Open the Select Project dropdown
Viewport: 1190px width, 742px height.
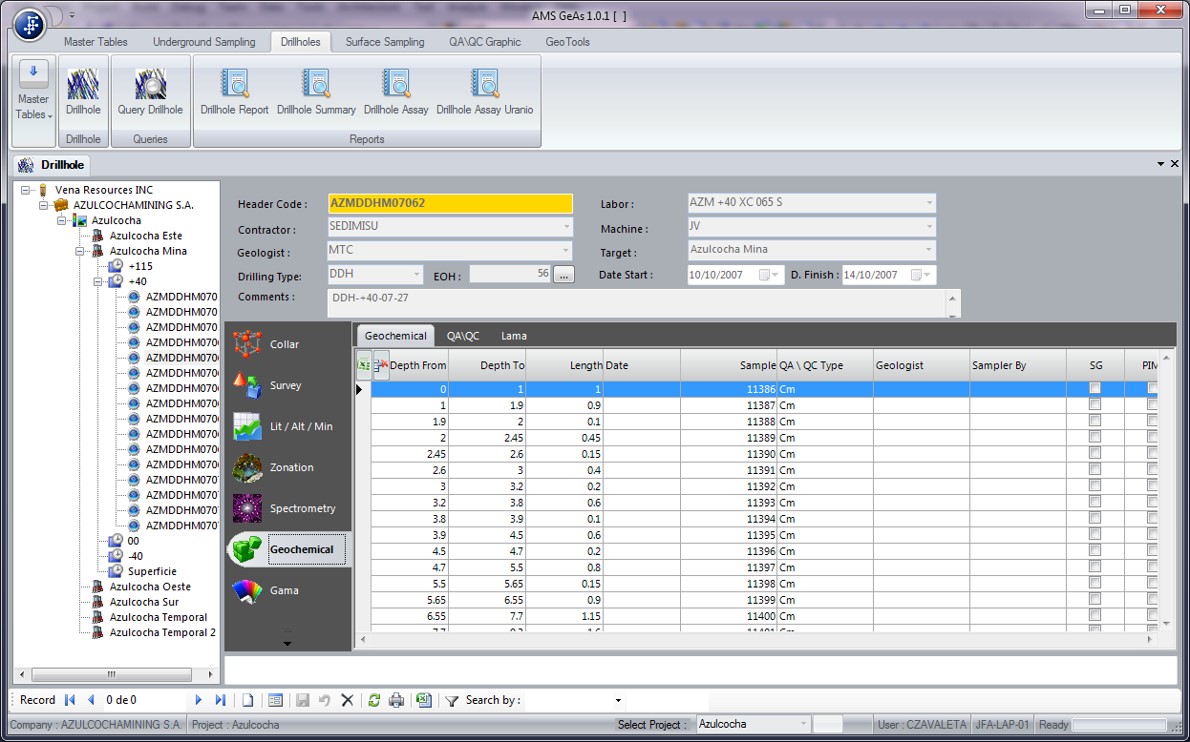tap(803, 724)
